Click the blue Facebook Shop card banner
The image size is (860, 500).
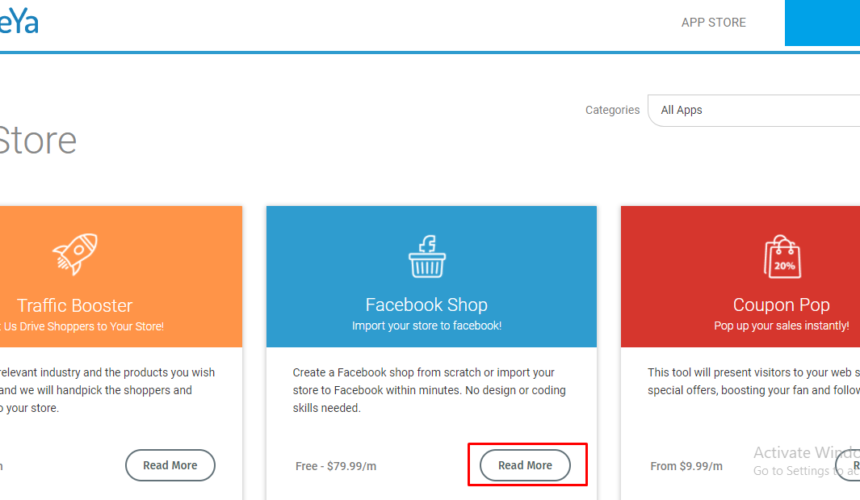[x=431, y=276]
